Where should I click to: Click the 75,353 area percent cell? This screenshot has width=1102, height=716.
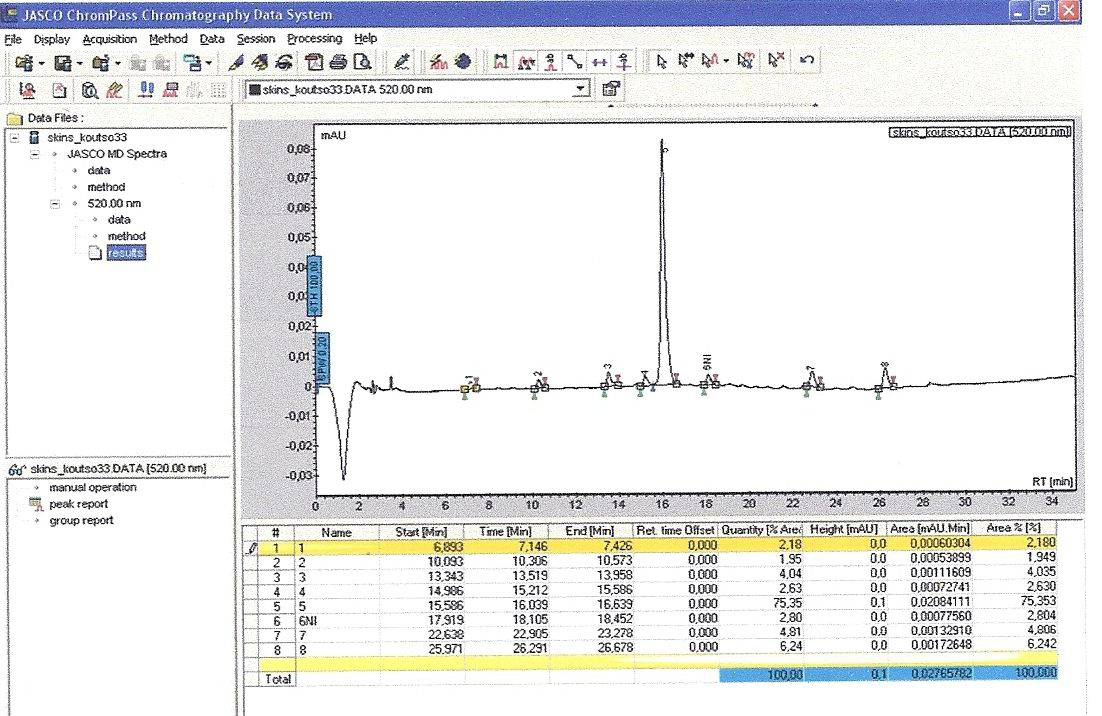pos(1016,601)
